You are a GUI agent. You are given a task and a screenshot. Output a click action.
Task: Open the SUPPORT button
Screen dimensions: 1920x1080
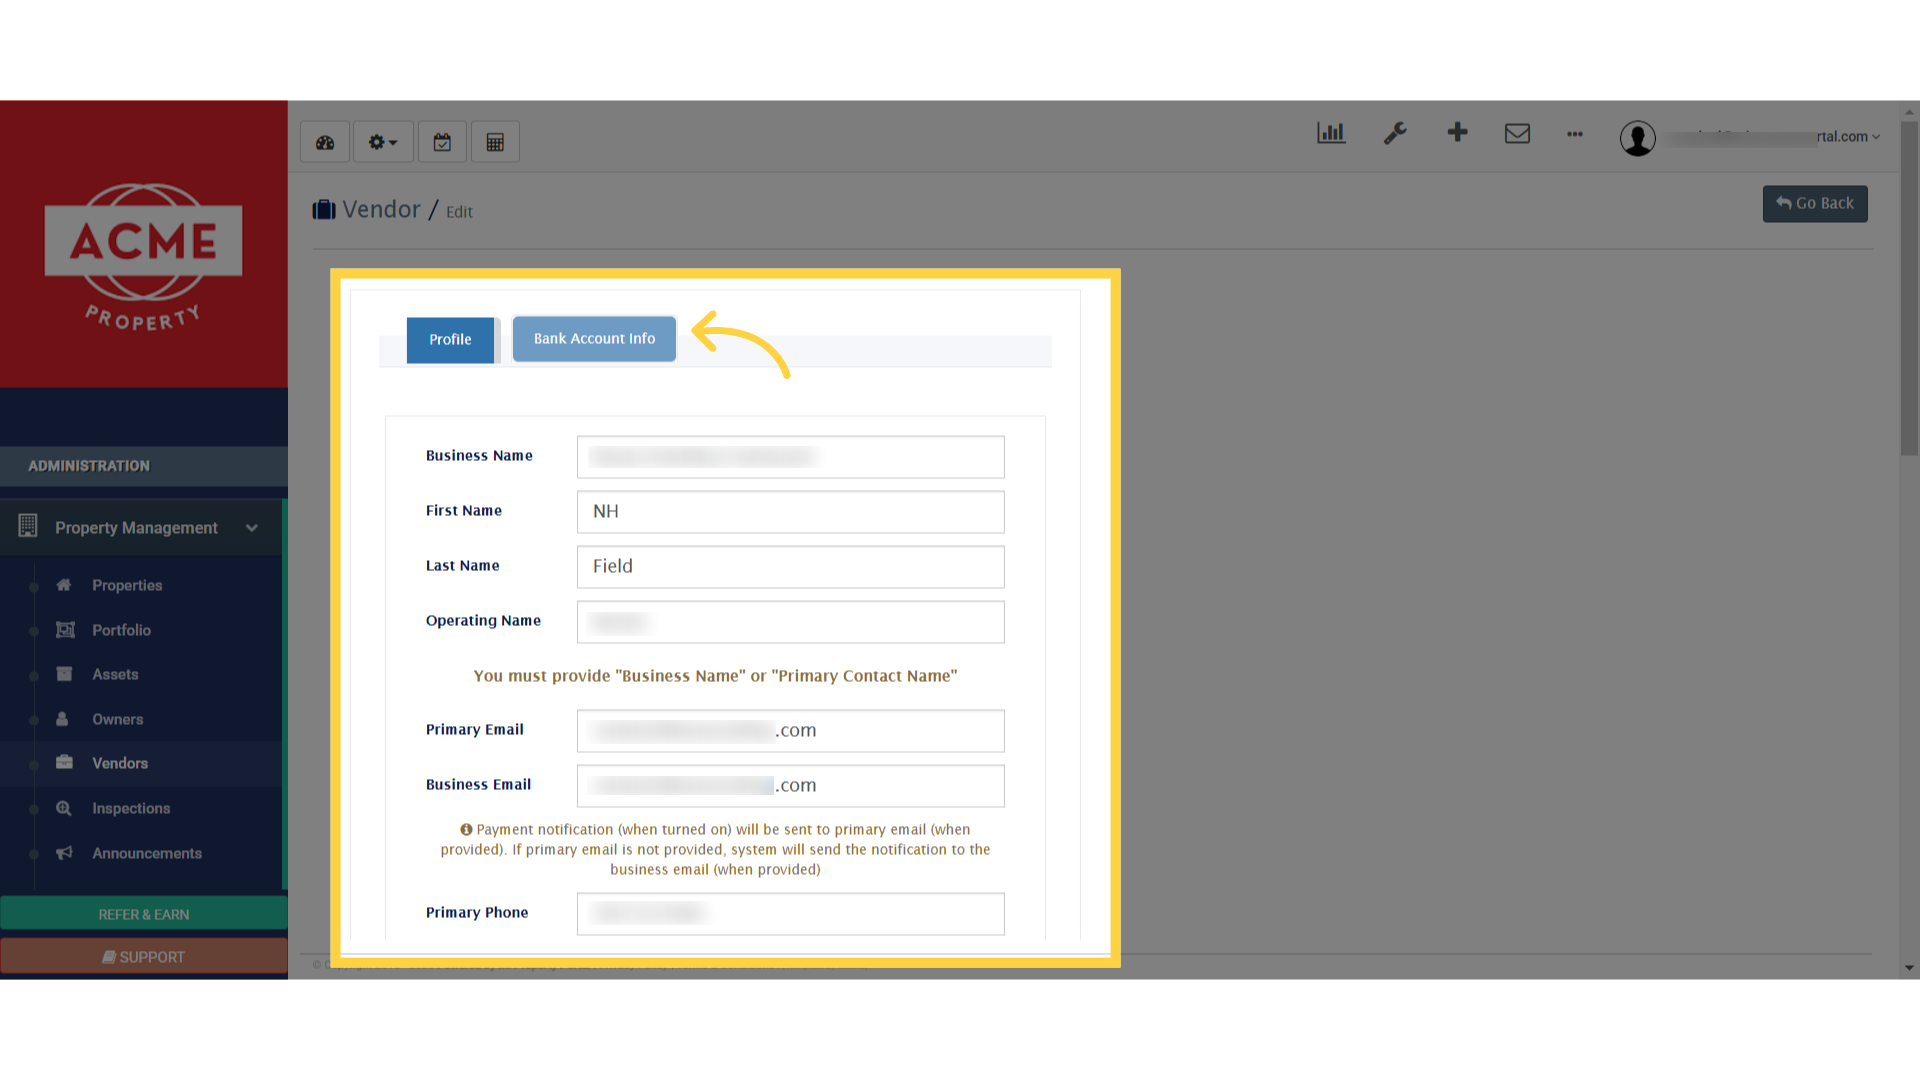143,956
